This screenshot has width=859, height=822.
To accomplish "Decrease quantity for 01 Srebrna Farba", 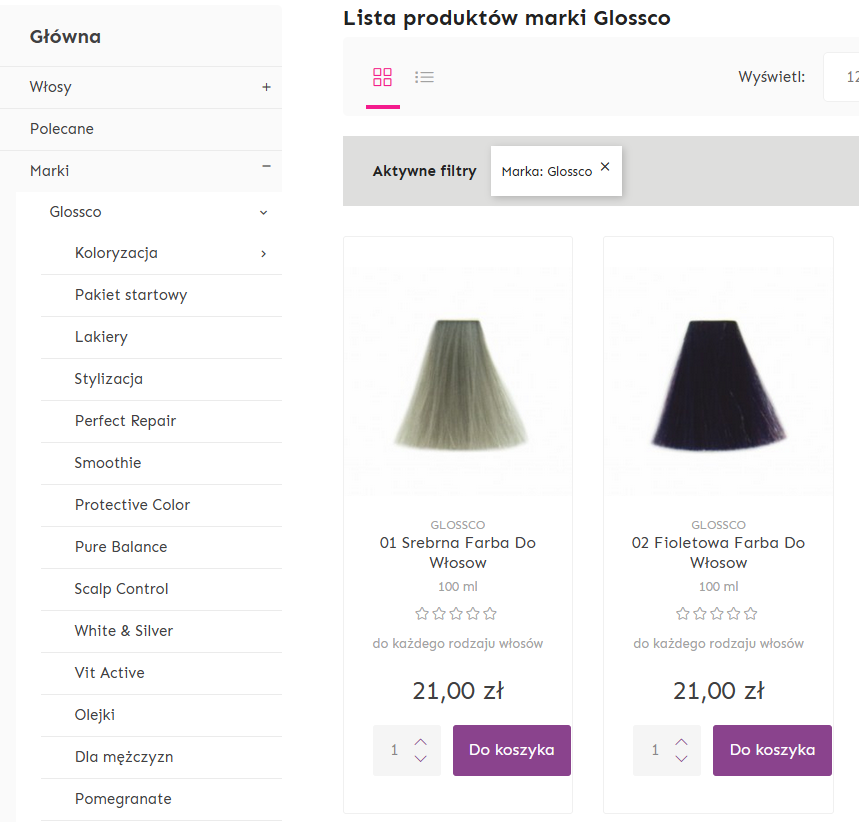I will 420,759.
